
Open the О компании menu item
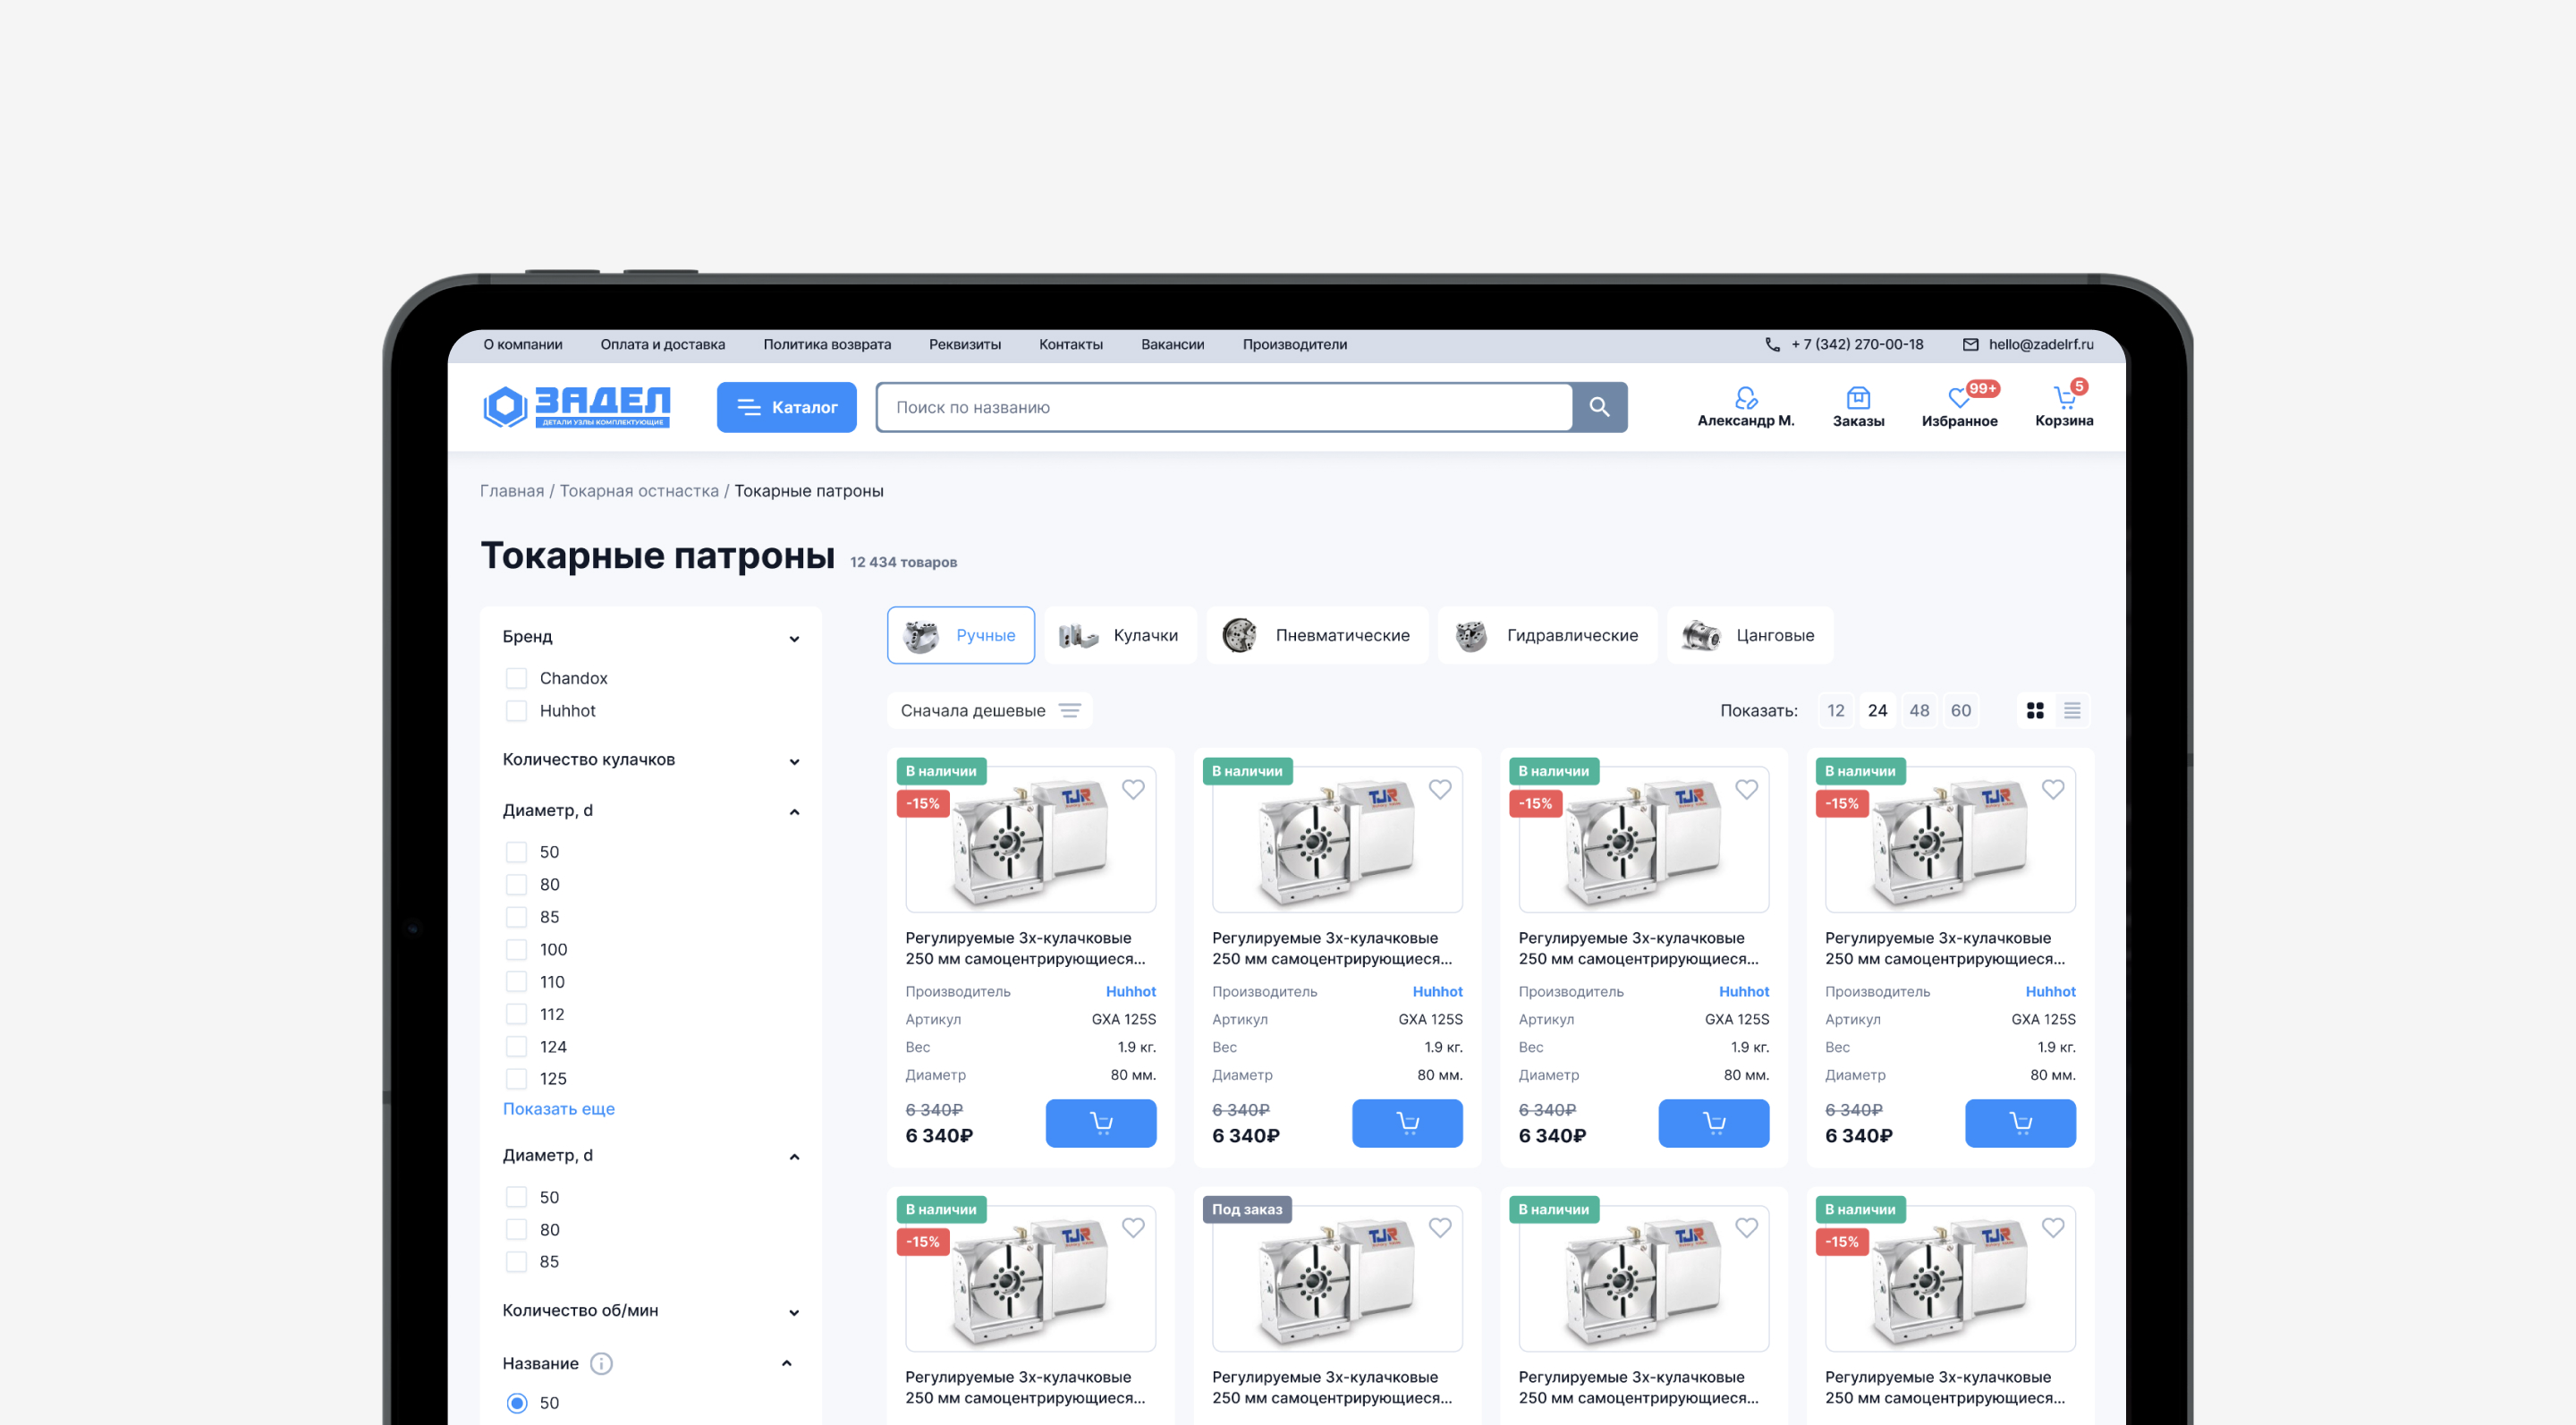523,344
